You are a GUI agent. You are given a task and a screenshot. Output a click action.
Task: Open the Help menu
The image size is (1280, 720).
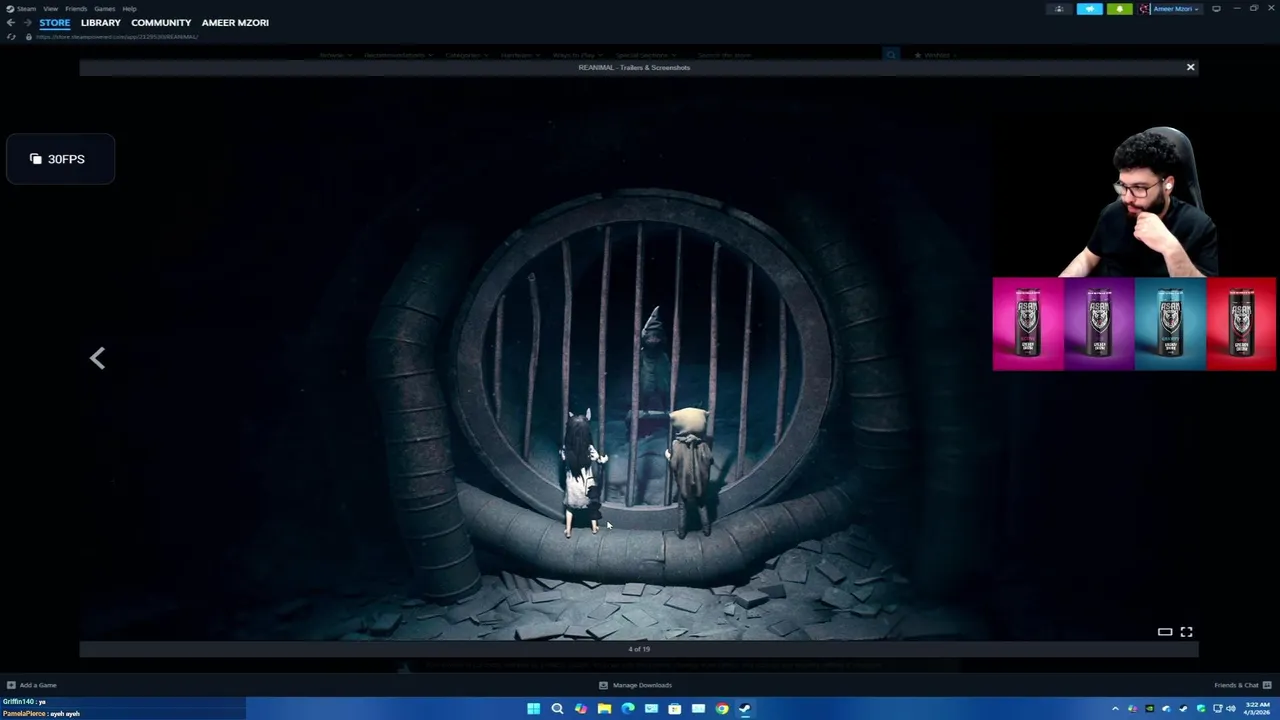coord(129,8)
